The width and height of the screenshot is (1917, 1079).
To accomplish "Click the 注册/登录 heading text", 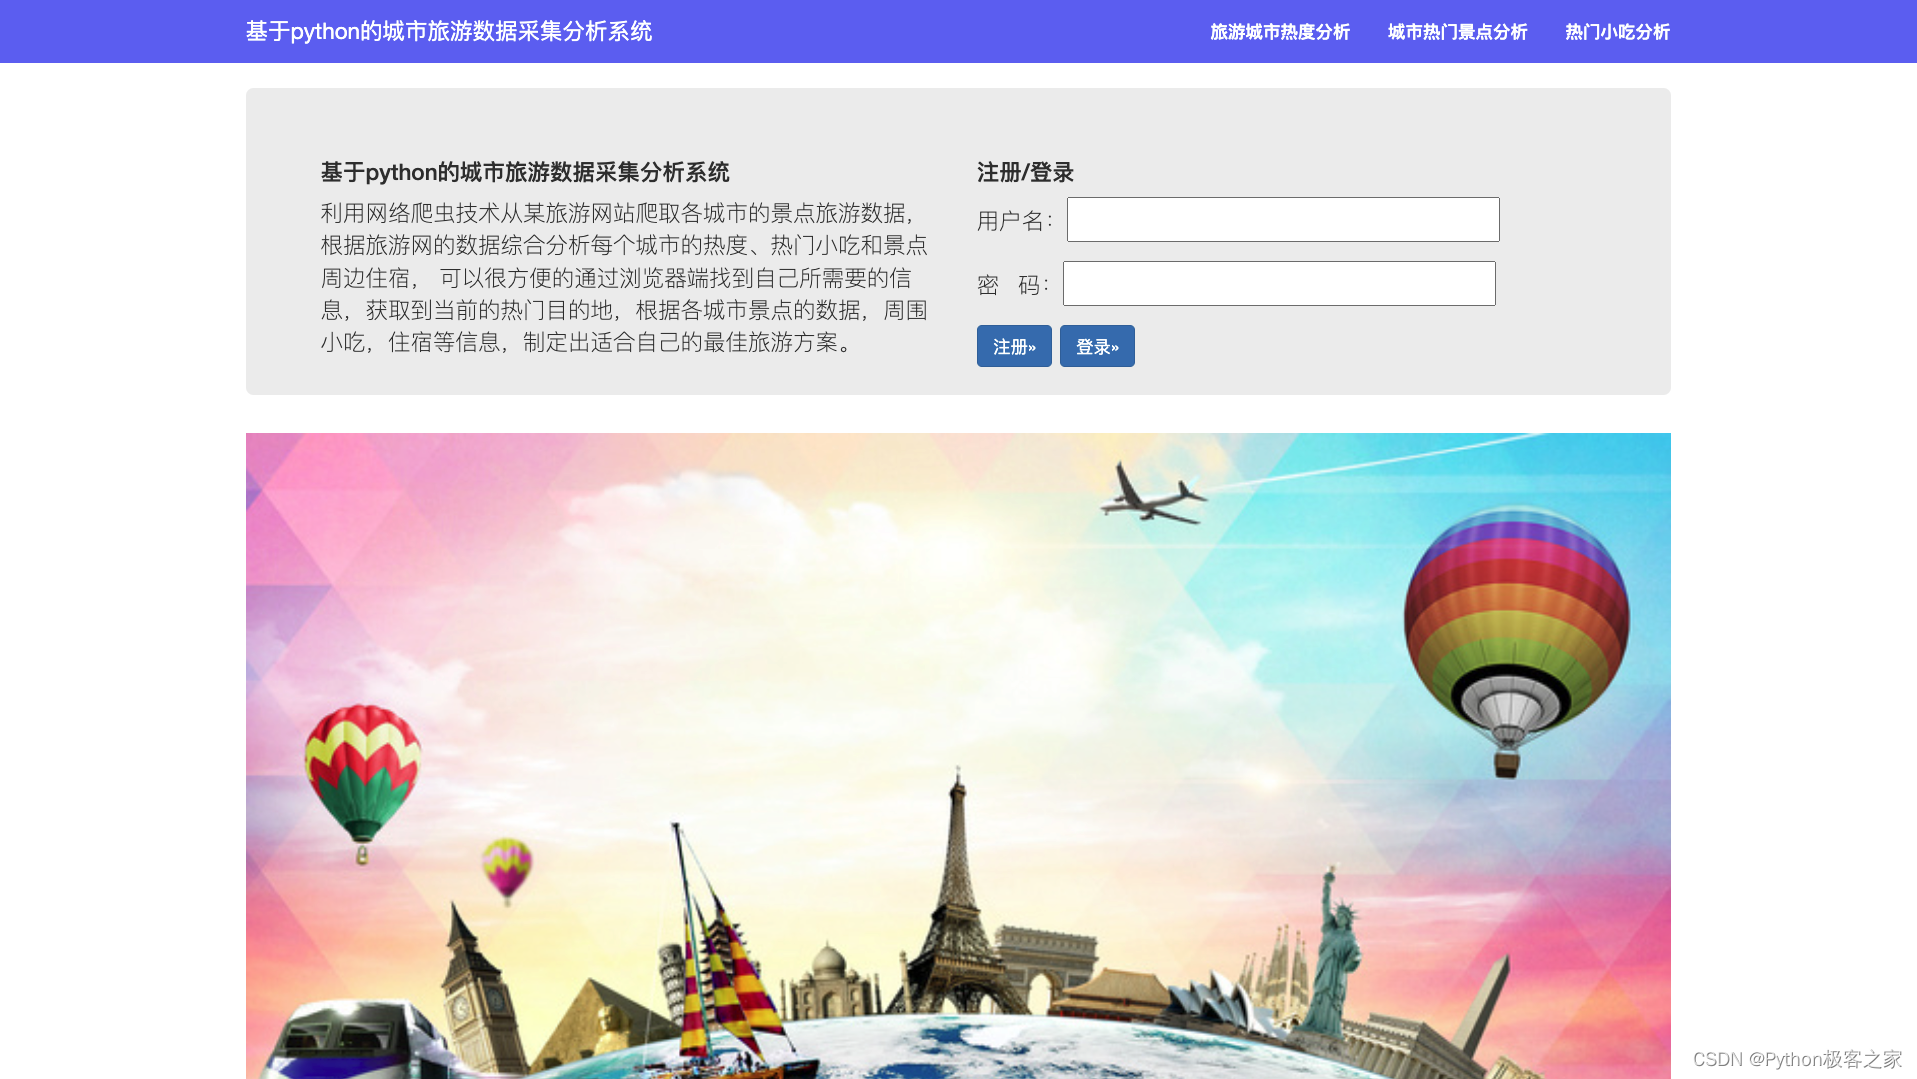I will [1025, 172].
